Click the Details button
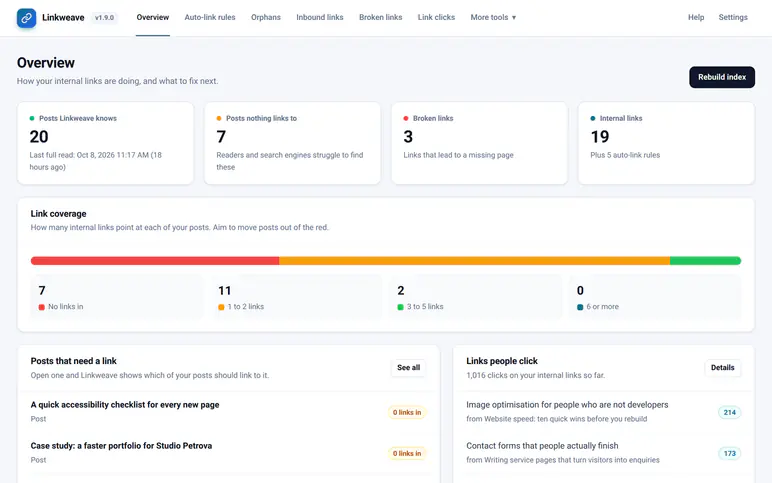Image resolution: width=772 pixels, height=483 pixels. pos(722,367)
